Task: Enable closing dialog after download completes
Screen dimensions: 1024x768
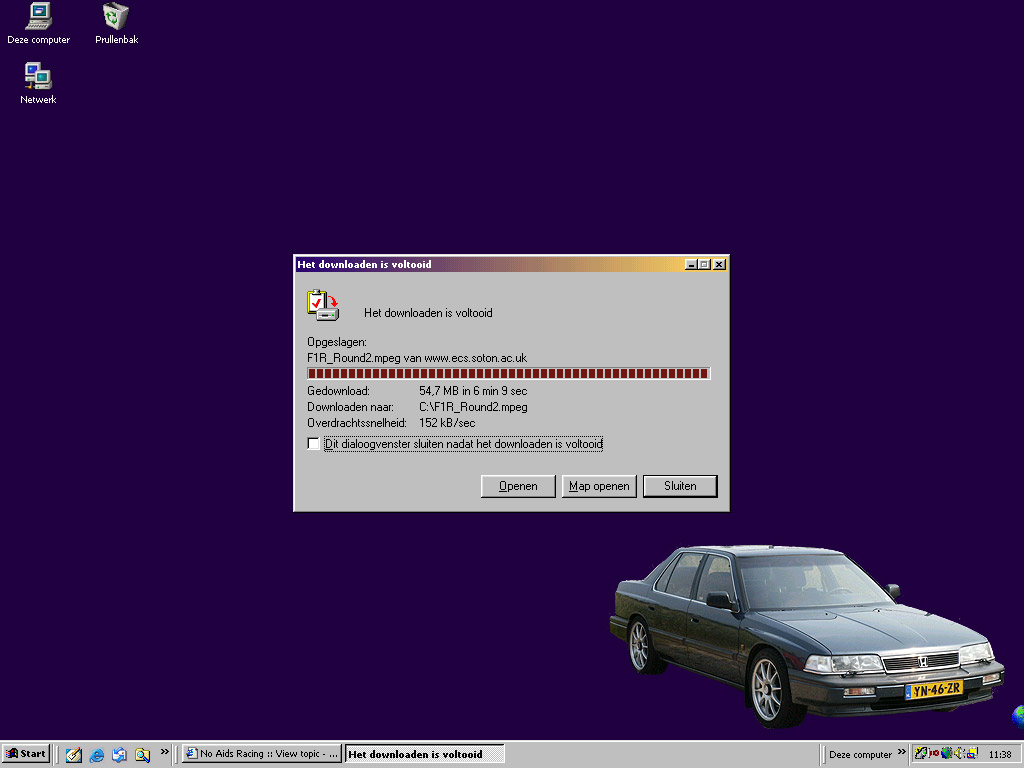Action: pos(314,444)
